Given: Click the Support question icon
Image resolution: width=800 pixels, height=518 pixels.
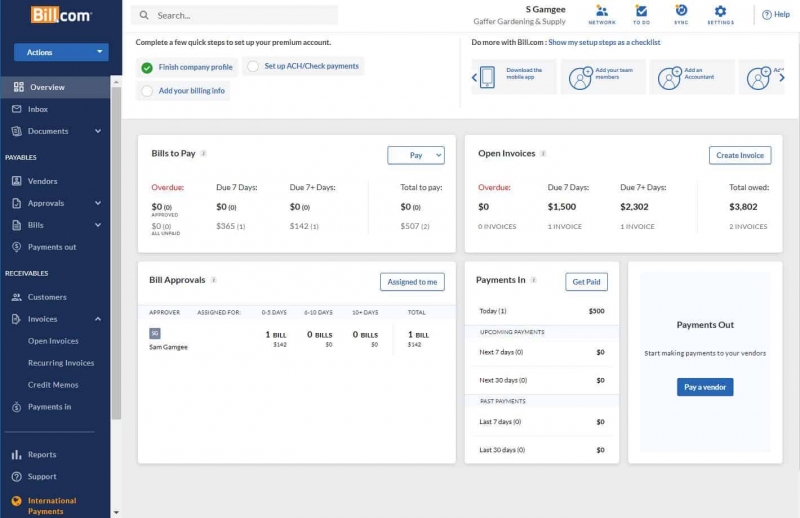Looking at the screenshot, I should [x=17, y=477].
